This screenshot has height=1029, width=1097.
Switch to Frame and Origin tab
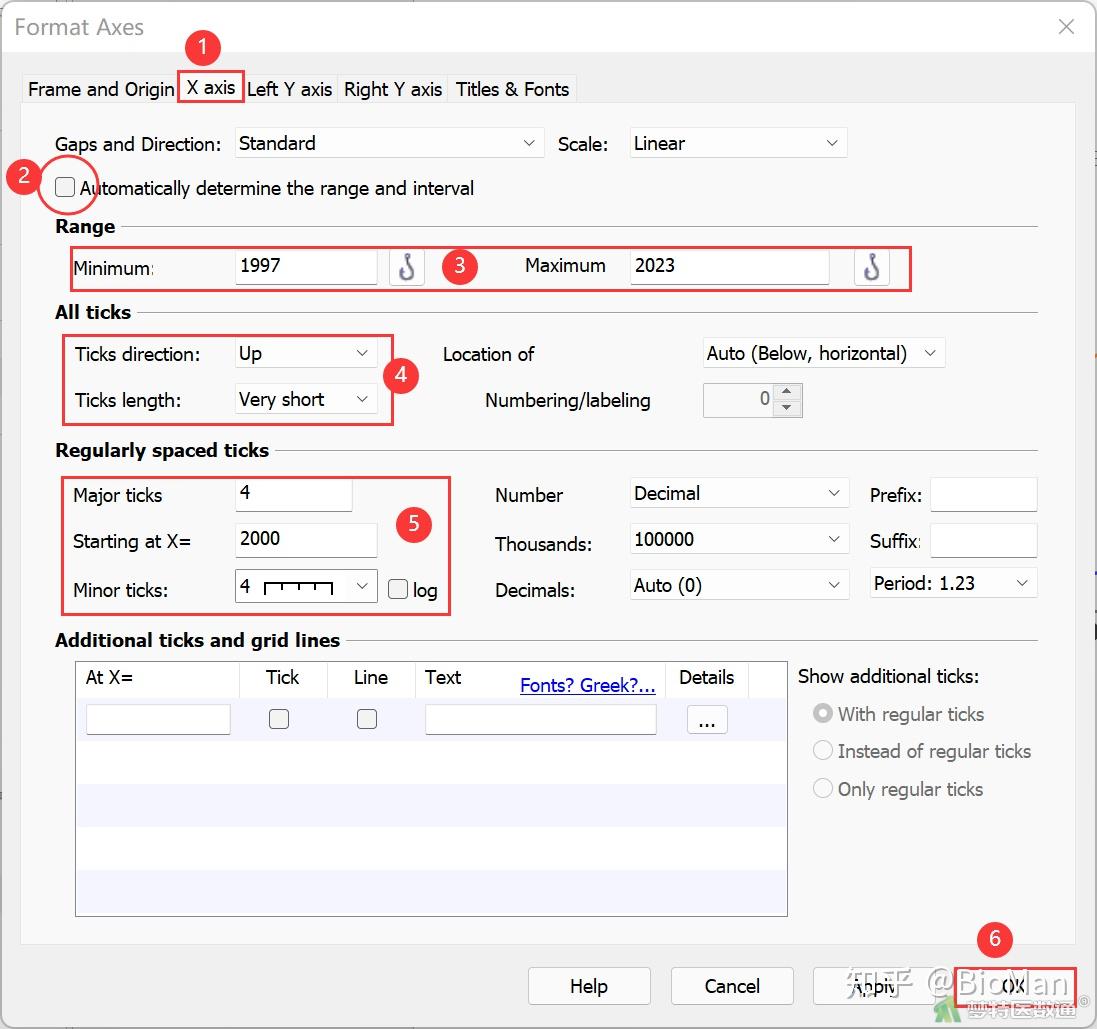click(100, 89)
